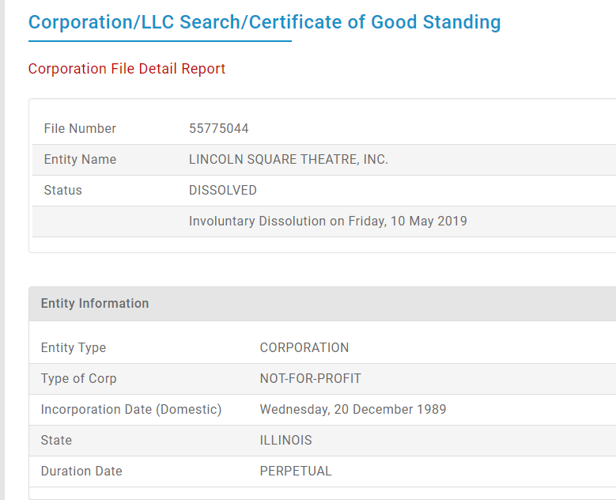The height and width of the screenshot is (500, 616).
Task: Click the Status label
Action: (x=63, y=190)
